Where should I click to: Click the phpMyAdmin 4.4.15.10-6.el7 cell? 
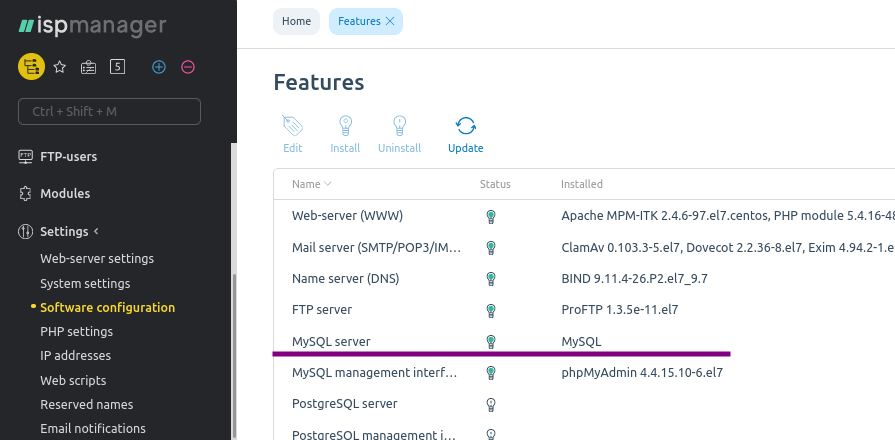click(x=642, y=373)
